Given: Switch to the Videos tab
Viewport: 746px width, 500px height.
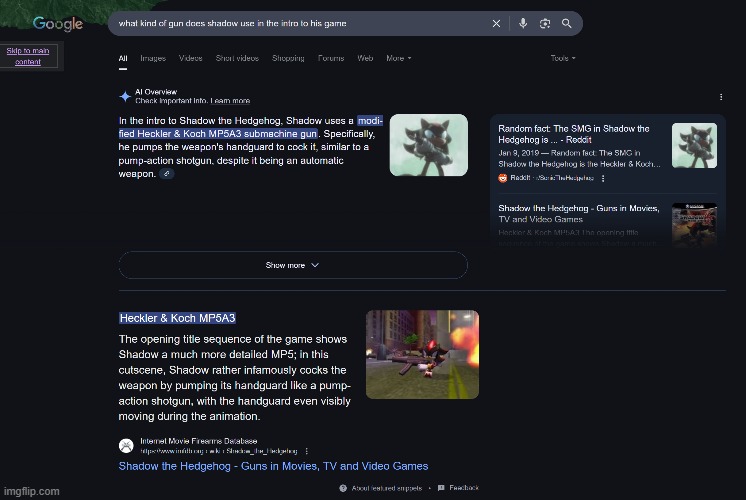Looking at the screenshot, I should [190, 58].
